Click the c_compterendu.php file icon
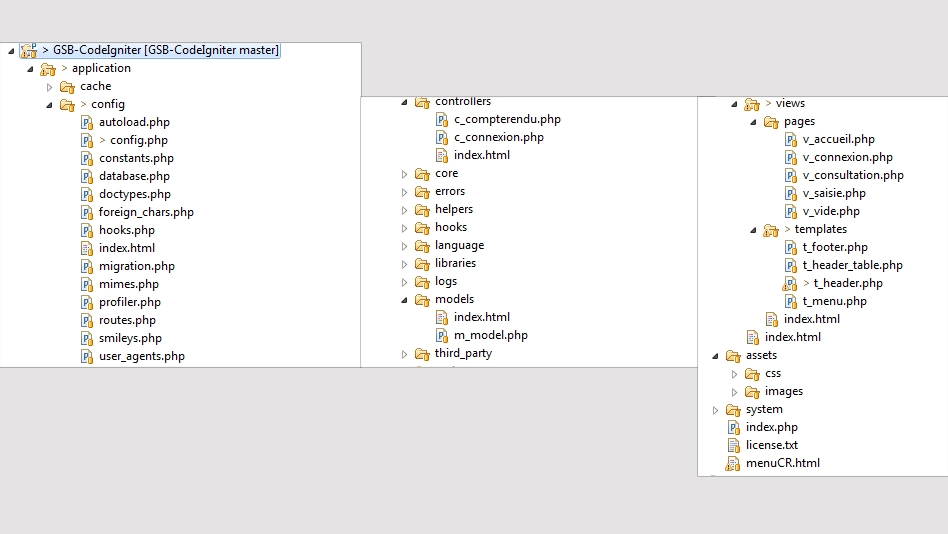 [442, 120]
